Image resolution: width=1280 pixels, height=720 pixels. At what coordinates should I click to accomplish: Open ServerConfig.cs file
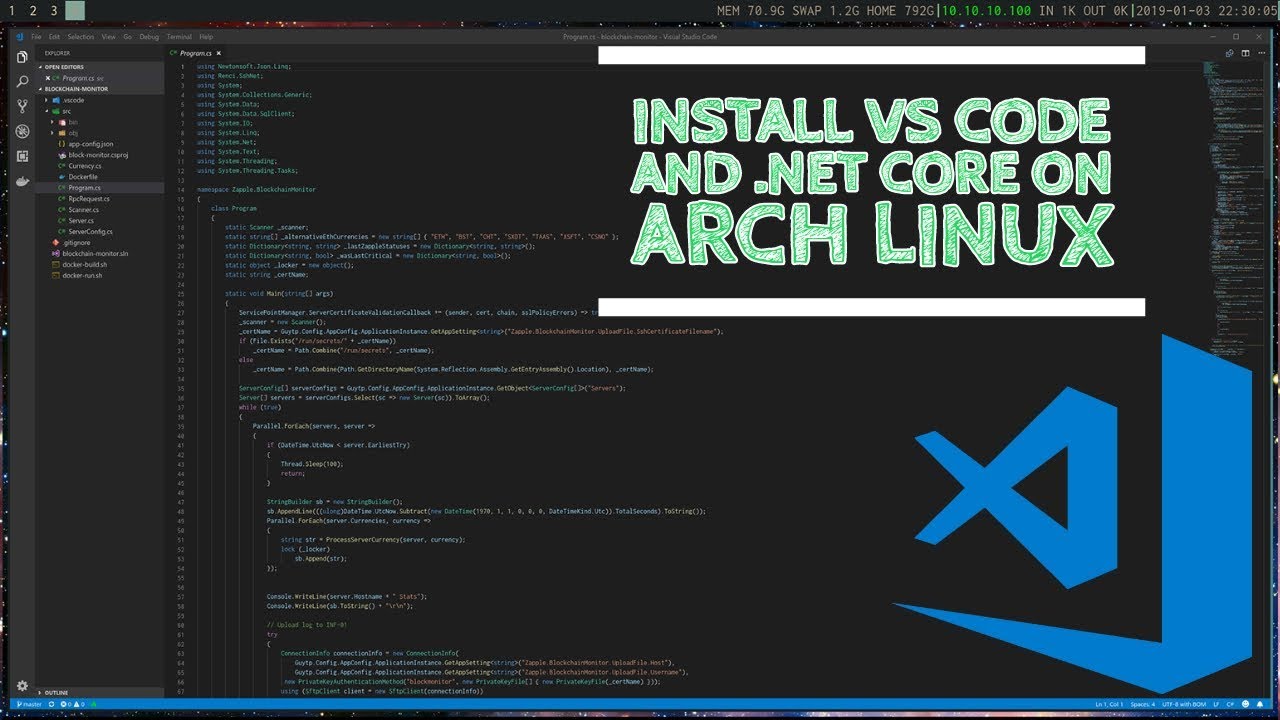pyautogui.click(x=90, y=231)
